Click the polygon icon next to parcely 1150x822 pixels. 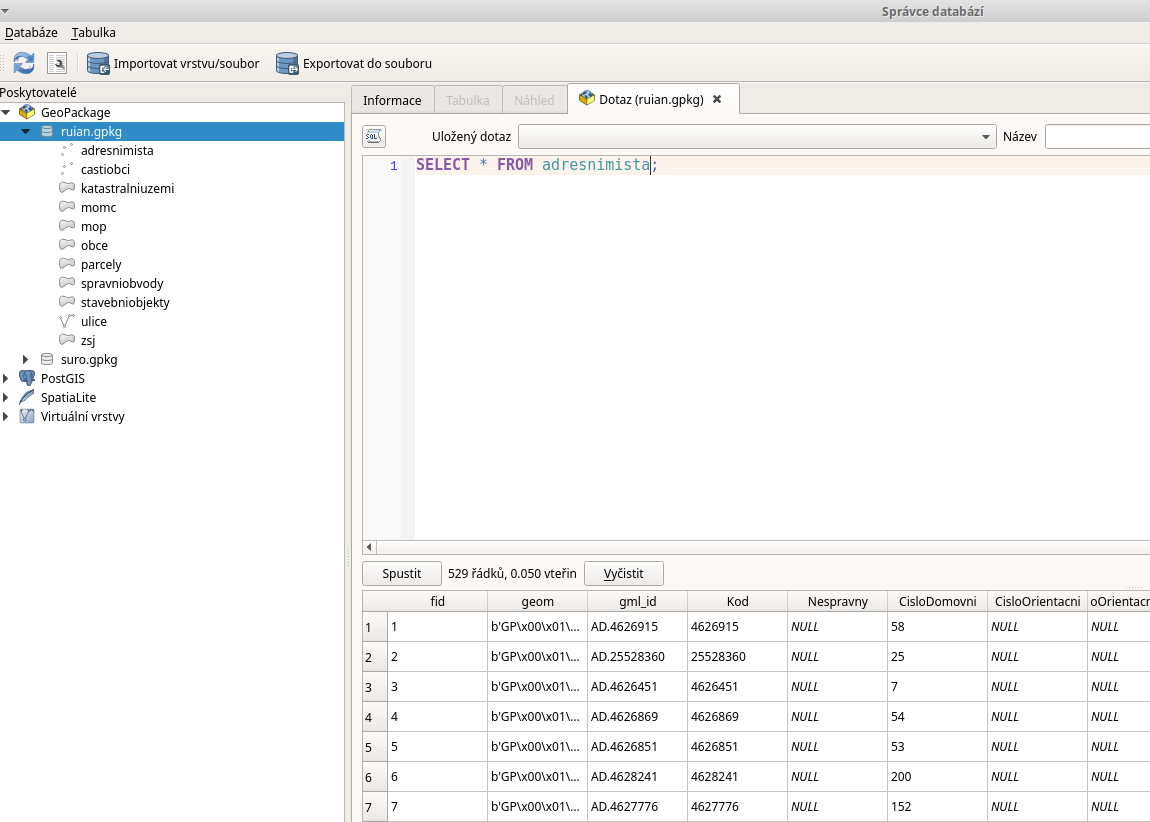(67, 264)
